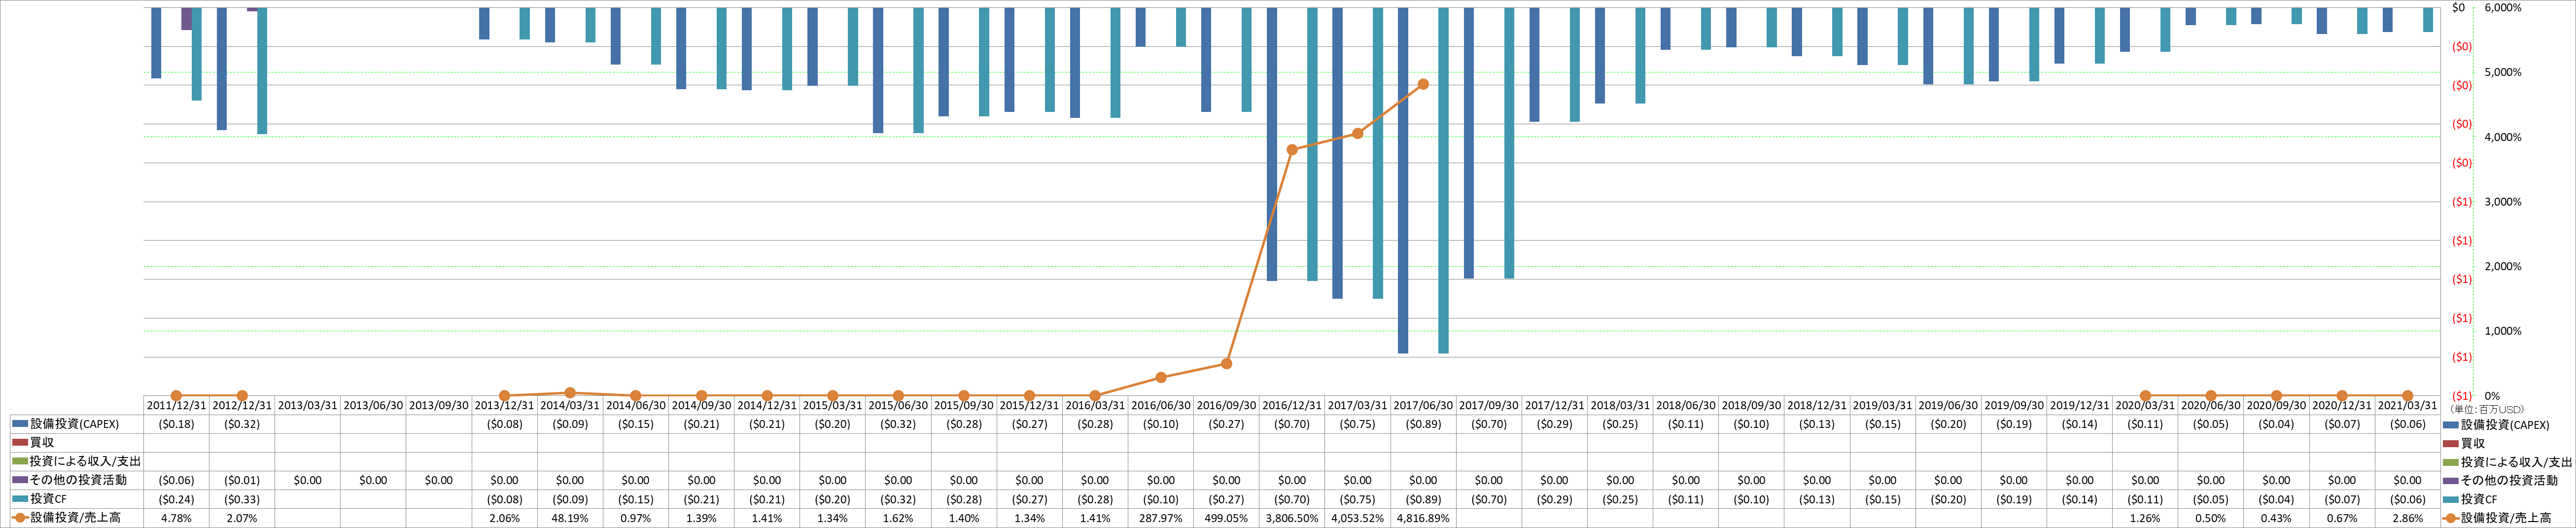Select the orange line marker at 2016/09/30
This screenshot has width=2576, height=528.
click(x=1226, y=364)
